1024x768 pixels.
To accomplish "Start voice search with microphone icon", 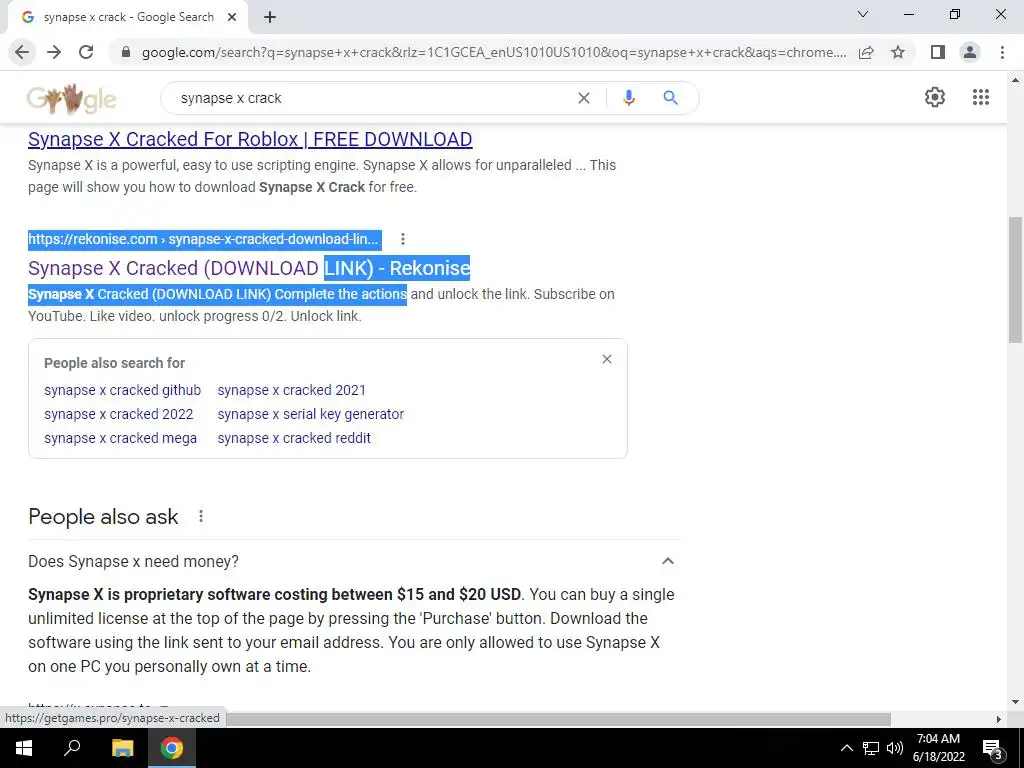I will [x=628, y=98].
